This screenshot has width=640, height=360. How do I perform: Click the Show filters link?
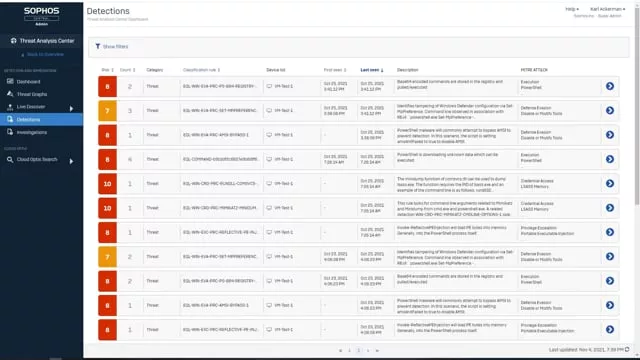click(116, 47)
